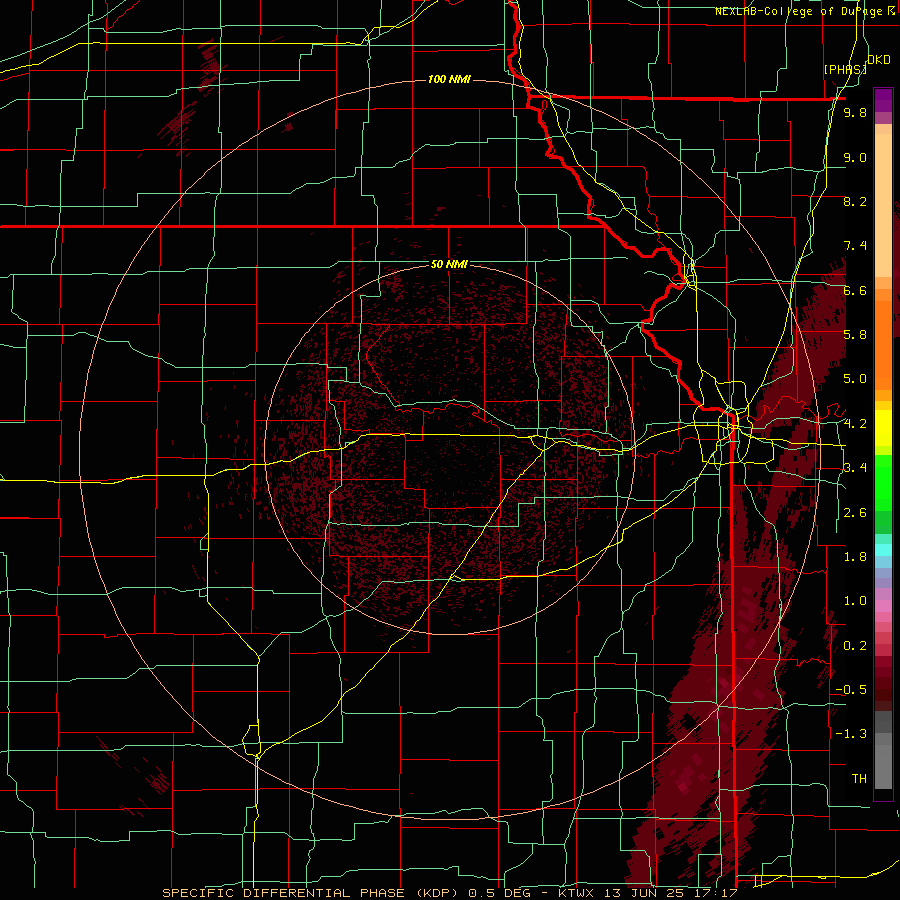Click the 6.6 value on the color scale
The width and height of the screenshot is (900, 900).
pos(855,290)
